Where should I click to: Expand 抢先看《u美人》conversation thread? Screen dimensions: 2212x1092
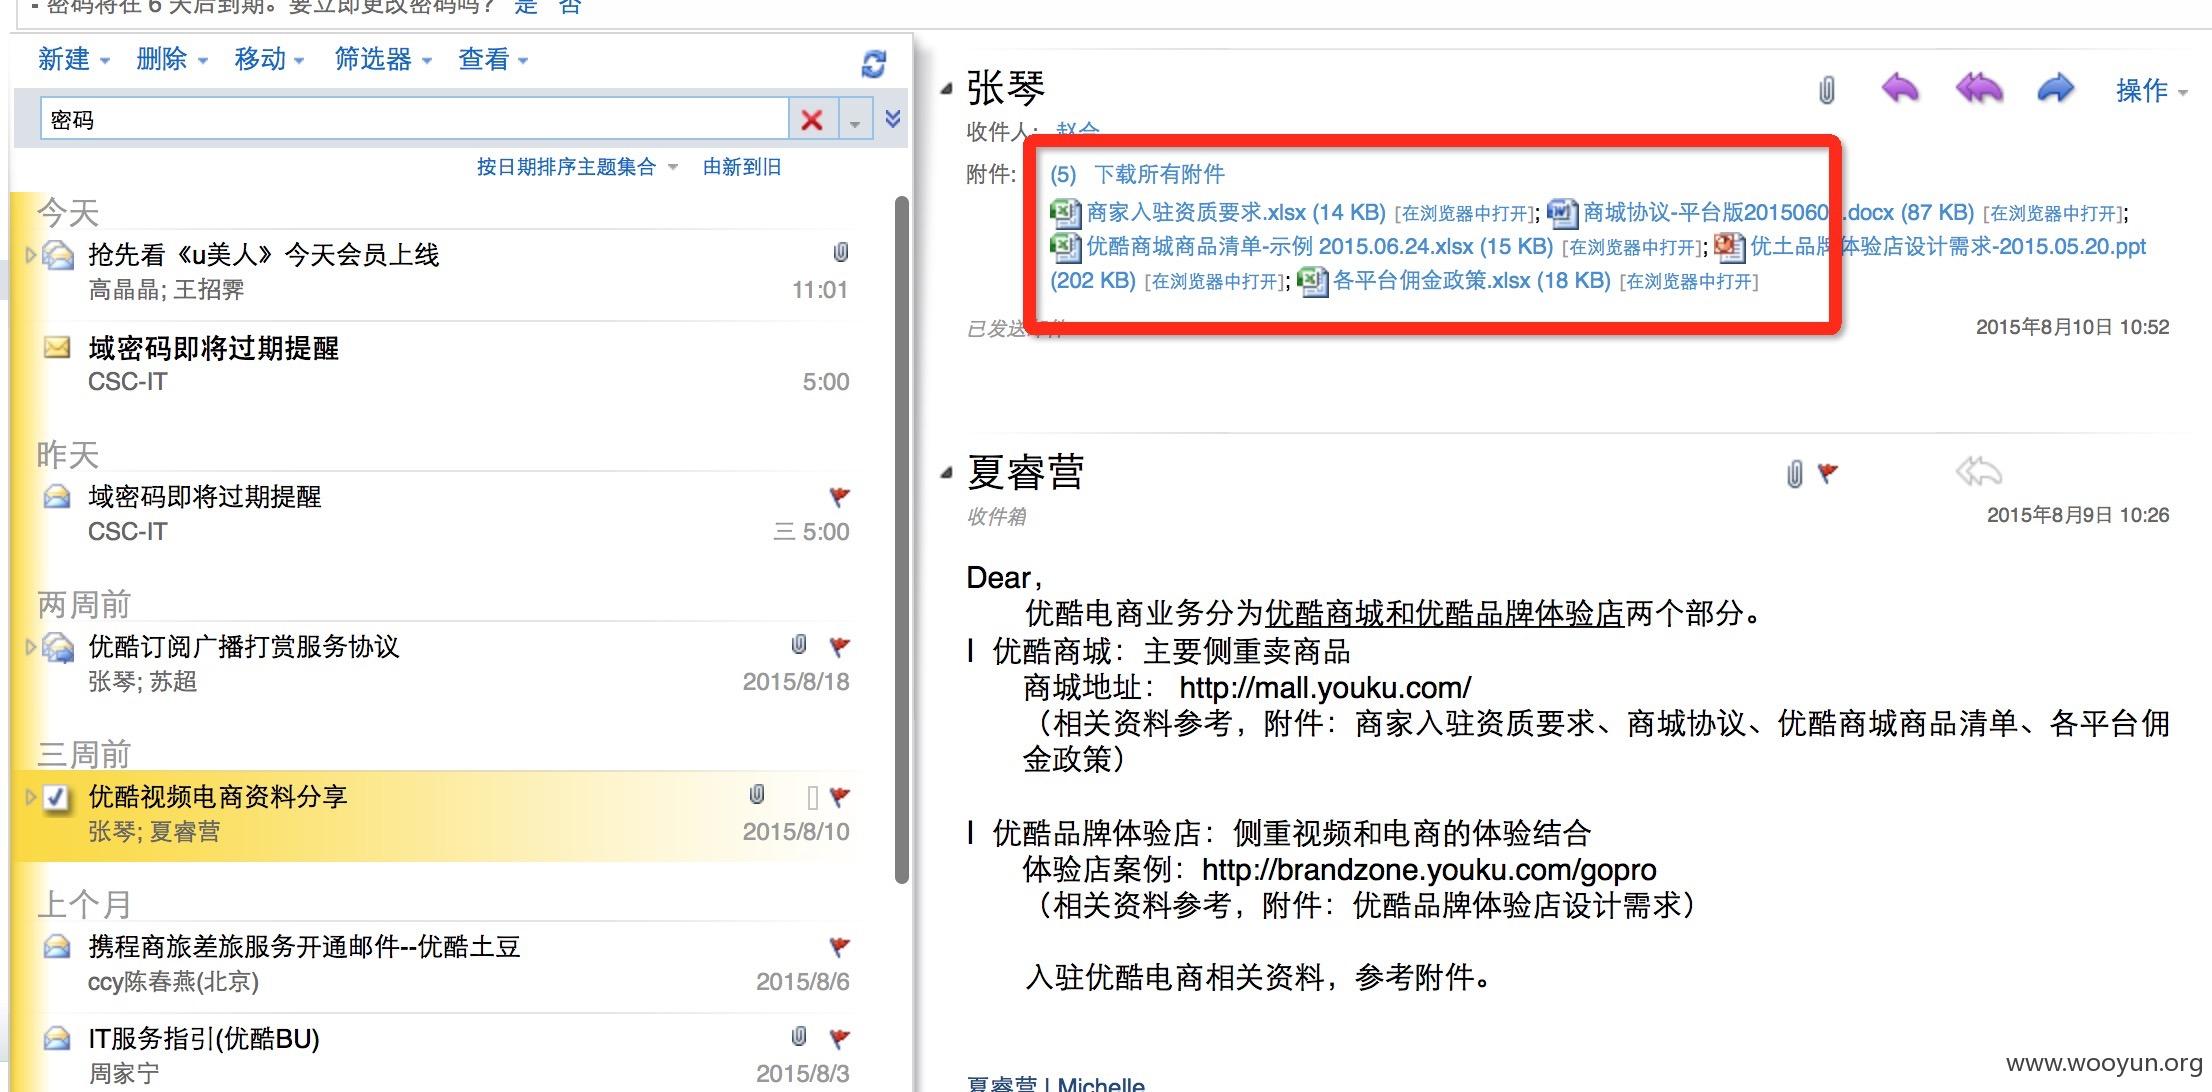pyautogui.click(x=31, y=255)
